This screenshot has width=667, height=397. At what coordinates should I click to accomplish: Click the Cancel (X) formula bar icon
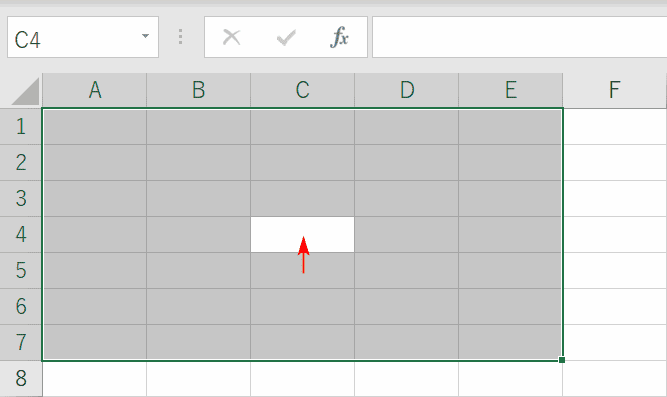(x=231, y=37)
